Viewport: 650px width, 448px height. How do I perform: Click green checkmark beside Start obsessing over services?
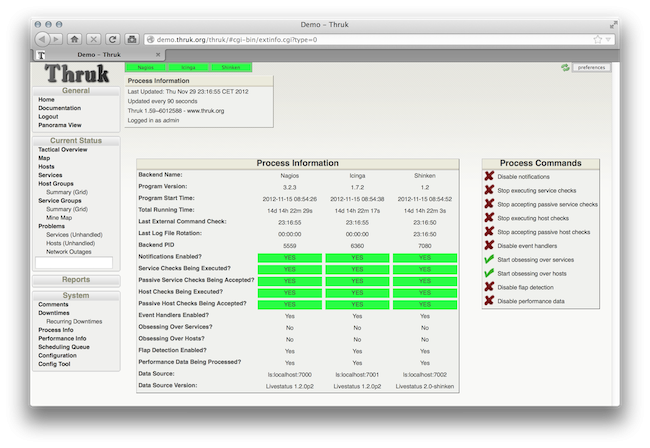(x=489, y=259)
